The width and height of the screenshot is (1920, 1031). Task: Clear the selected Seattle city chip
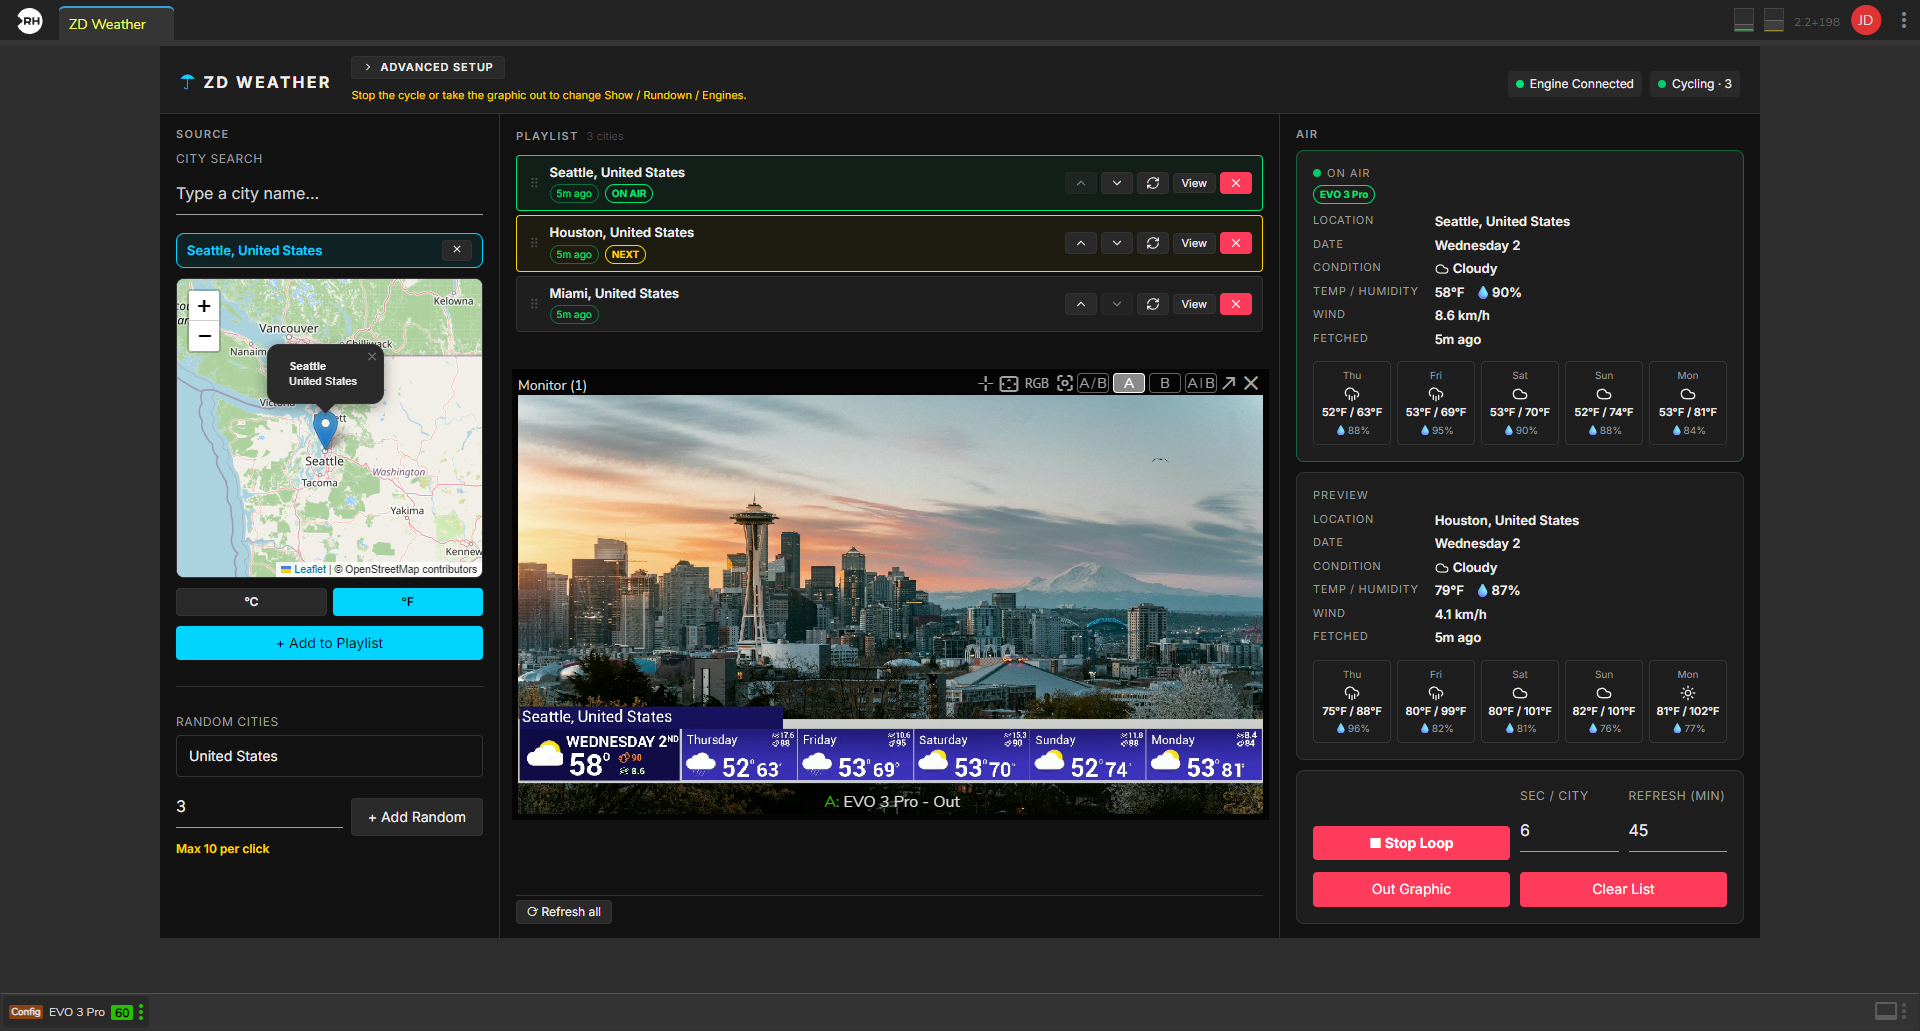click(x=457, y=250)
